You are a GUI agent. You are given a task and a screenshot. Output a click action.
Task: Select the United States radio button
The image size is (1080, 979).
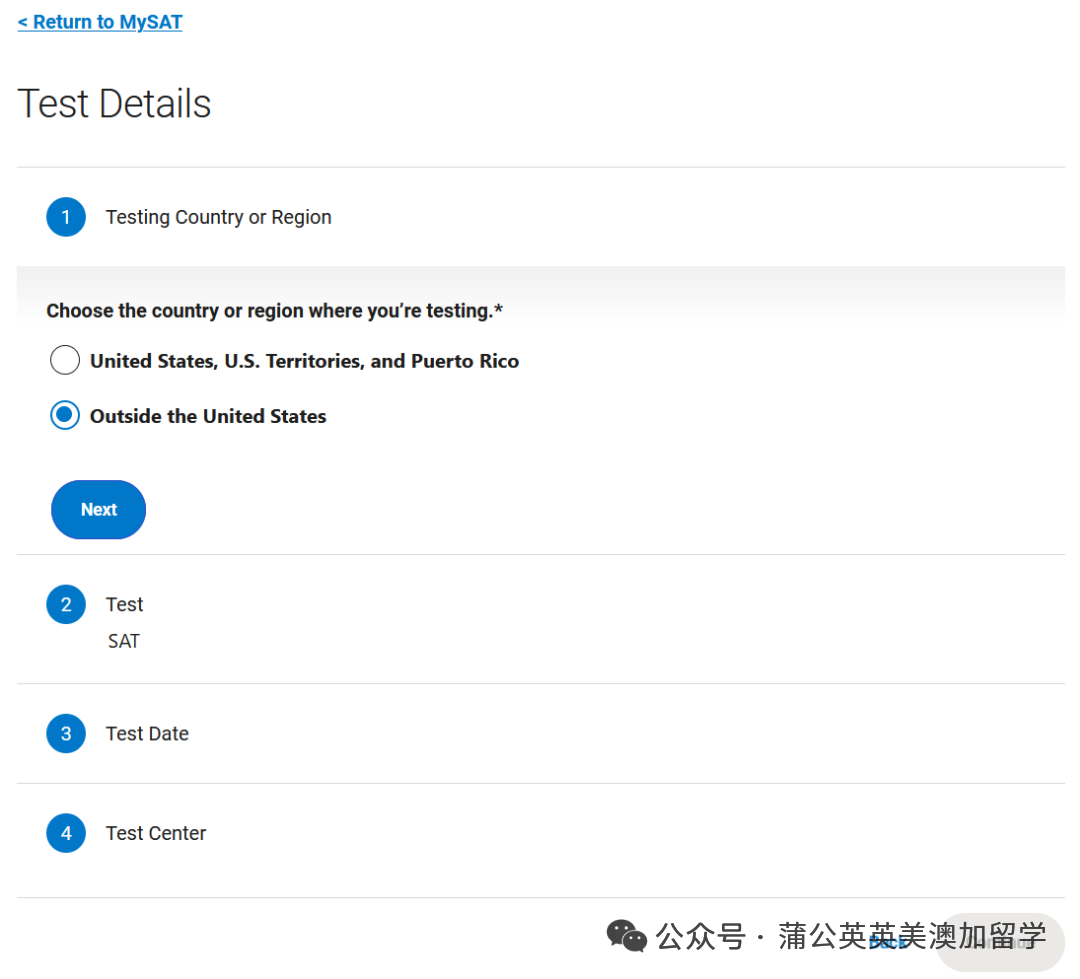pyautogui.click(x=65, y=360)
